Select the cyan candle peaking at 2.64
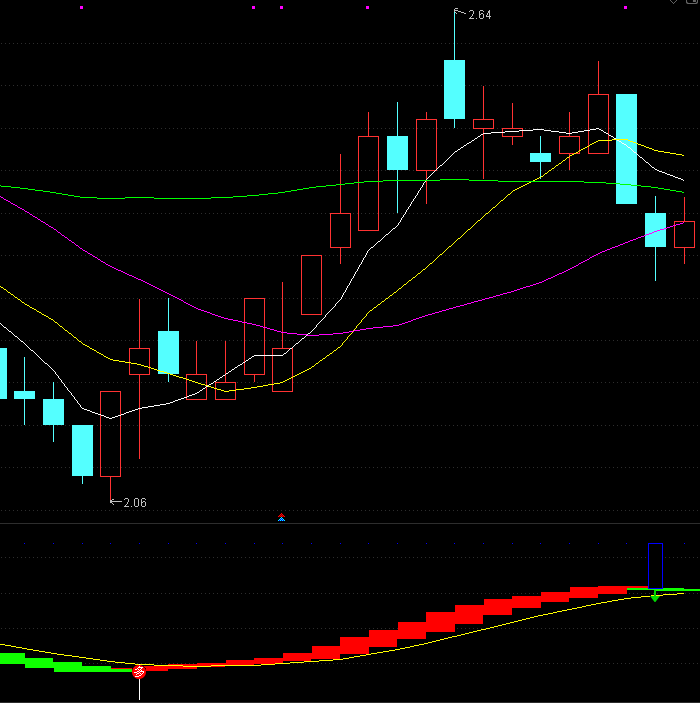The width and height of the screenshot is (700, 703). click(x=454, y=89)
